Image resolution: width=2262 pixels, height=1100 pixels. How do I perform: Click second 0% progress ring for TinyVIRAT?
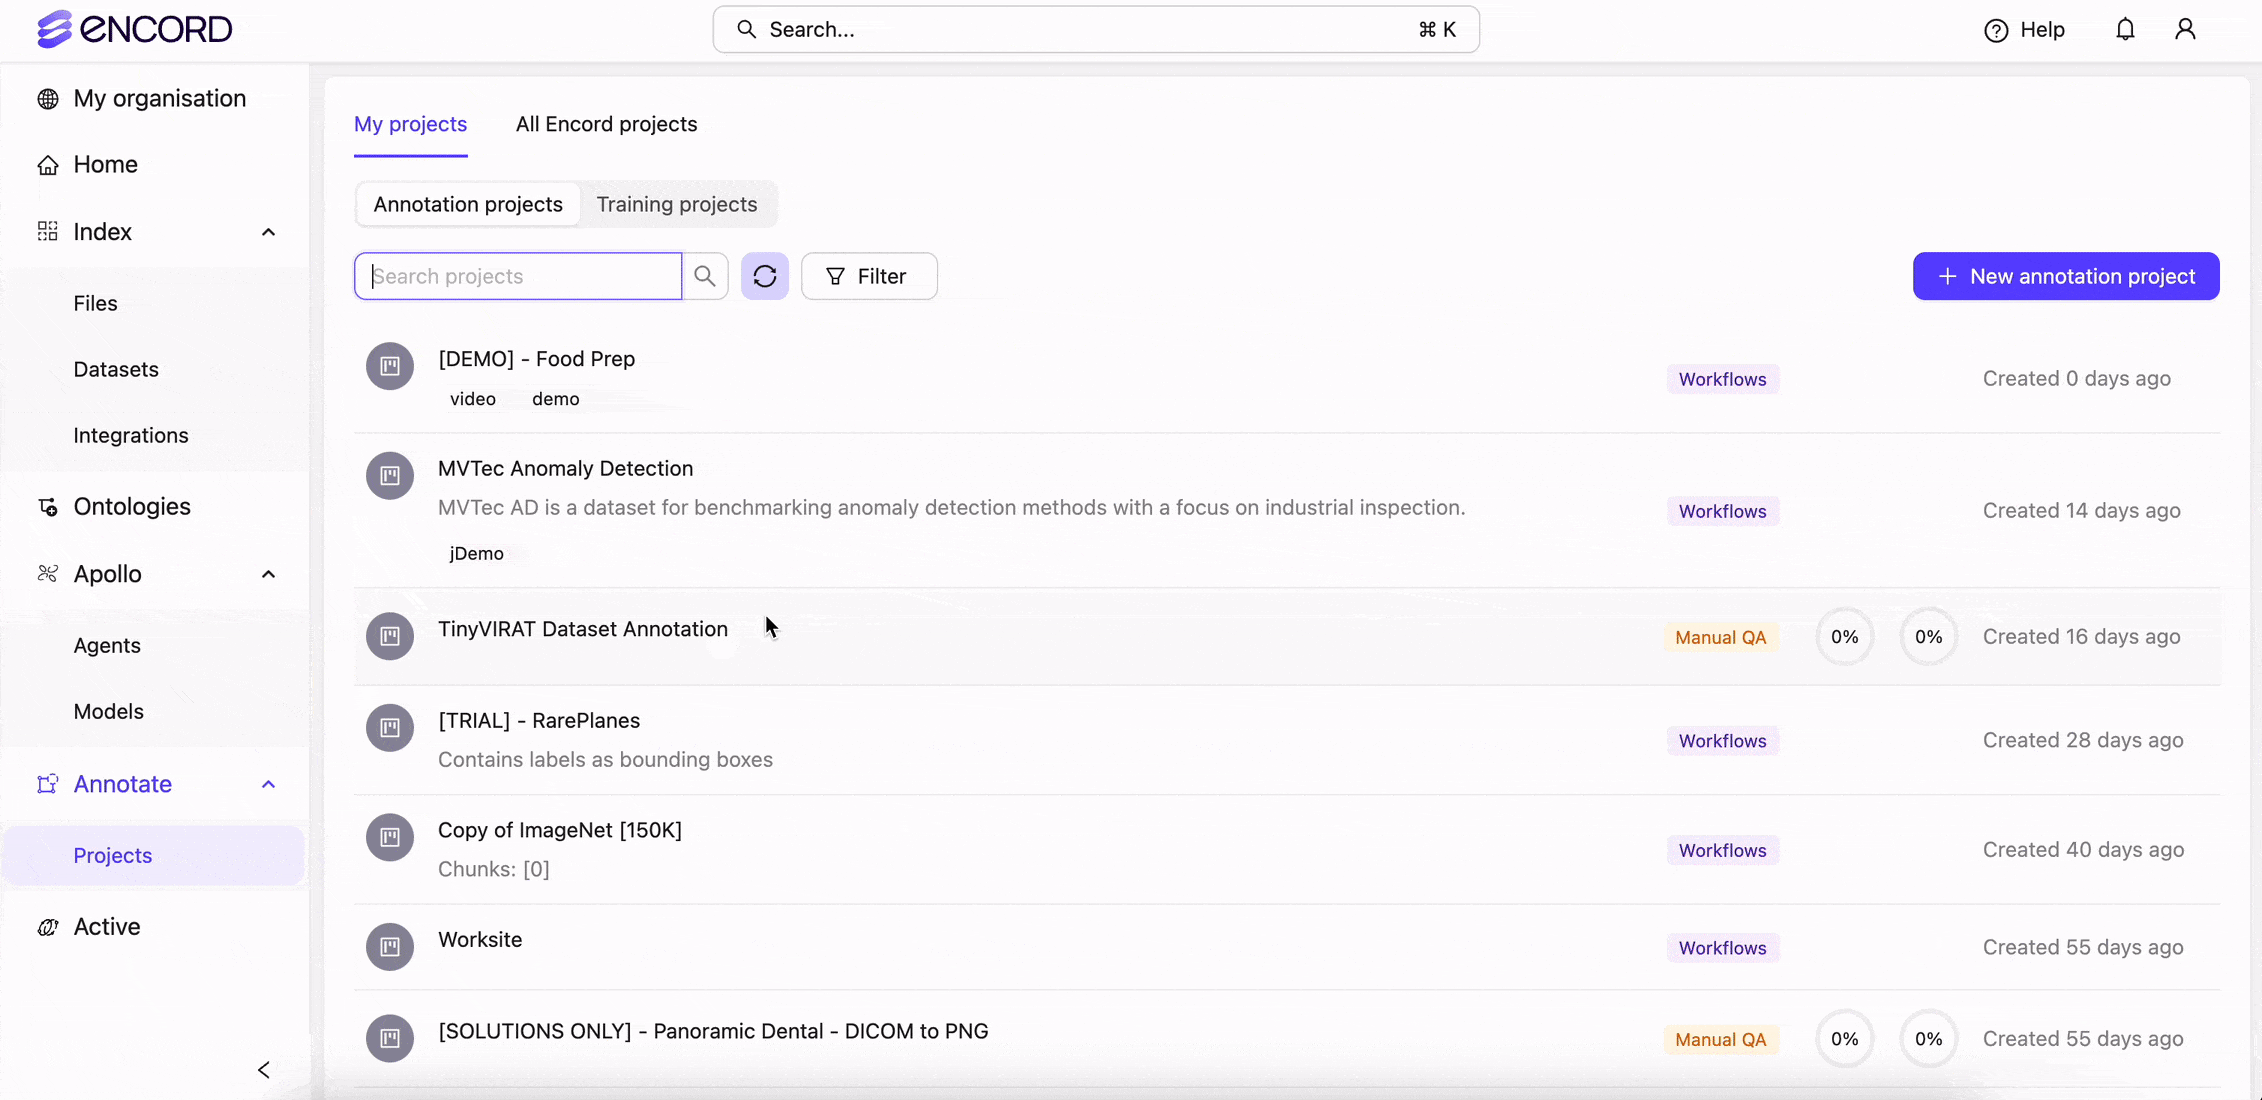[1928, 637]
